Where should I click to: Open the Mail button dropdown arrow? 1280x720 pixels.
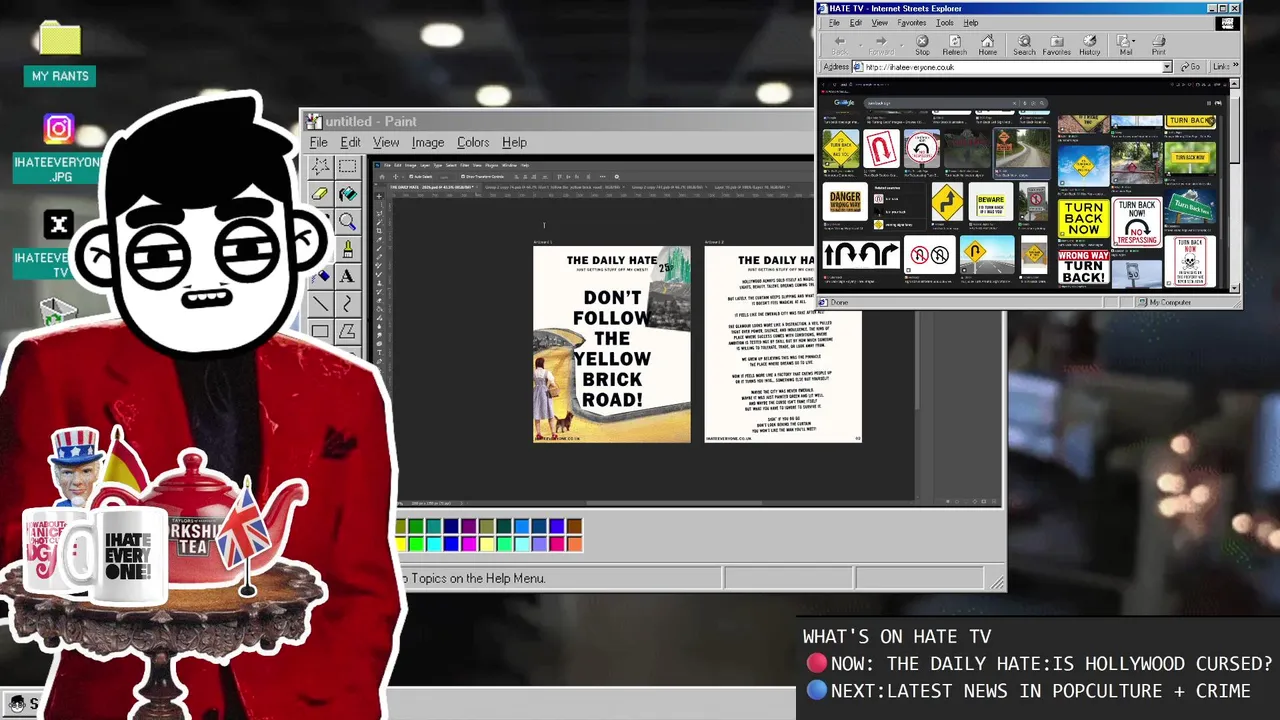tap(1135, 43)
